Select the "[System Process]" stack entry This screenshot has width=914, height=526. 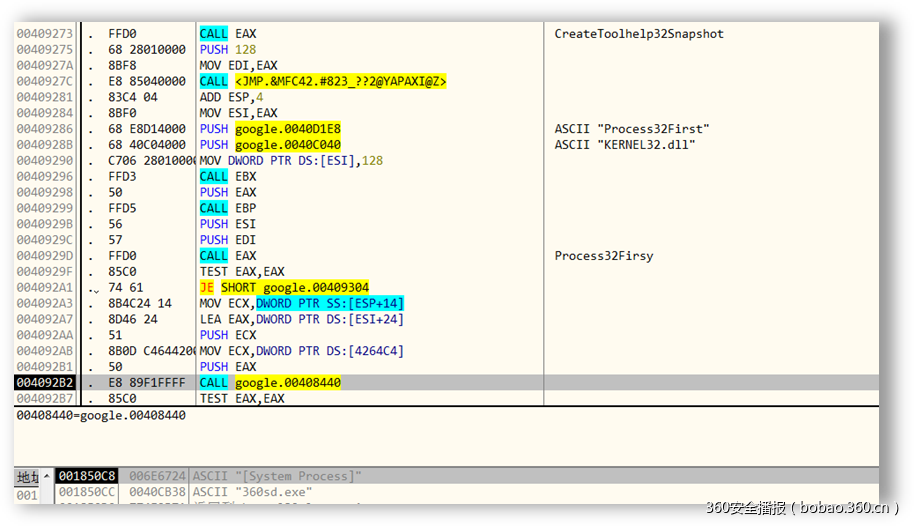[x=277, y=477]
